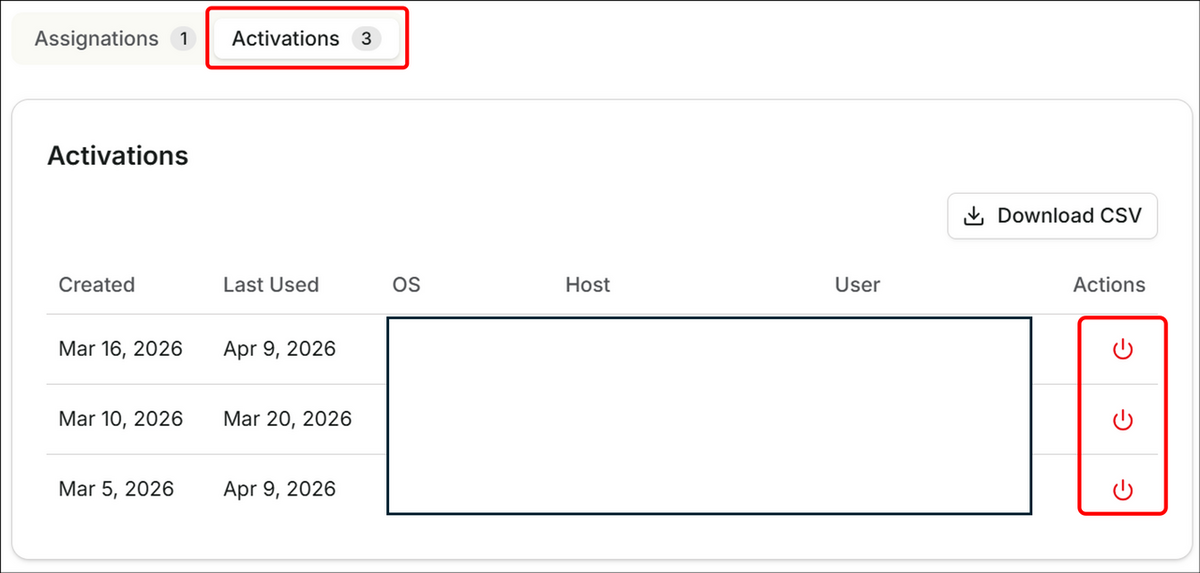Click the Host column header
Screen dimensions: 1200x573
(x=587, y=285)
